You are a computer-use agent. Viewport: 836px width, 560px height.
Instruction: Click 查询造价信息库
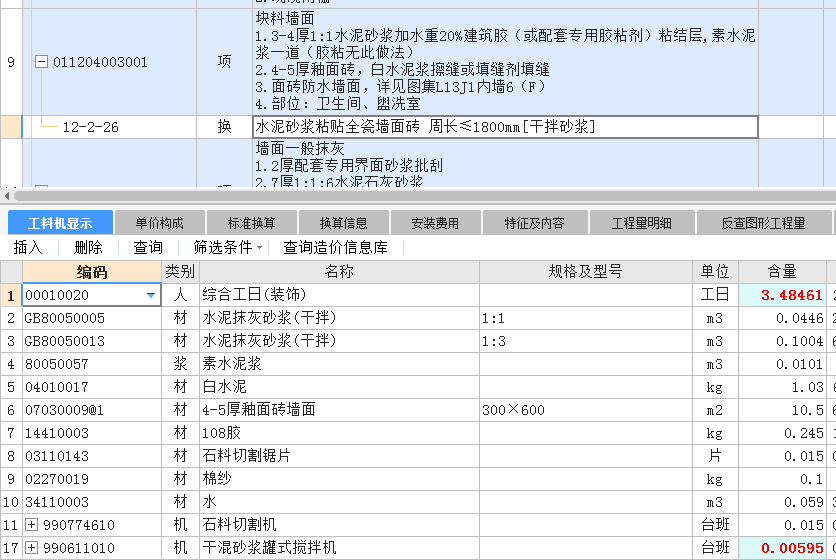pyautogui.click(x=335, y=247)
